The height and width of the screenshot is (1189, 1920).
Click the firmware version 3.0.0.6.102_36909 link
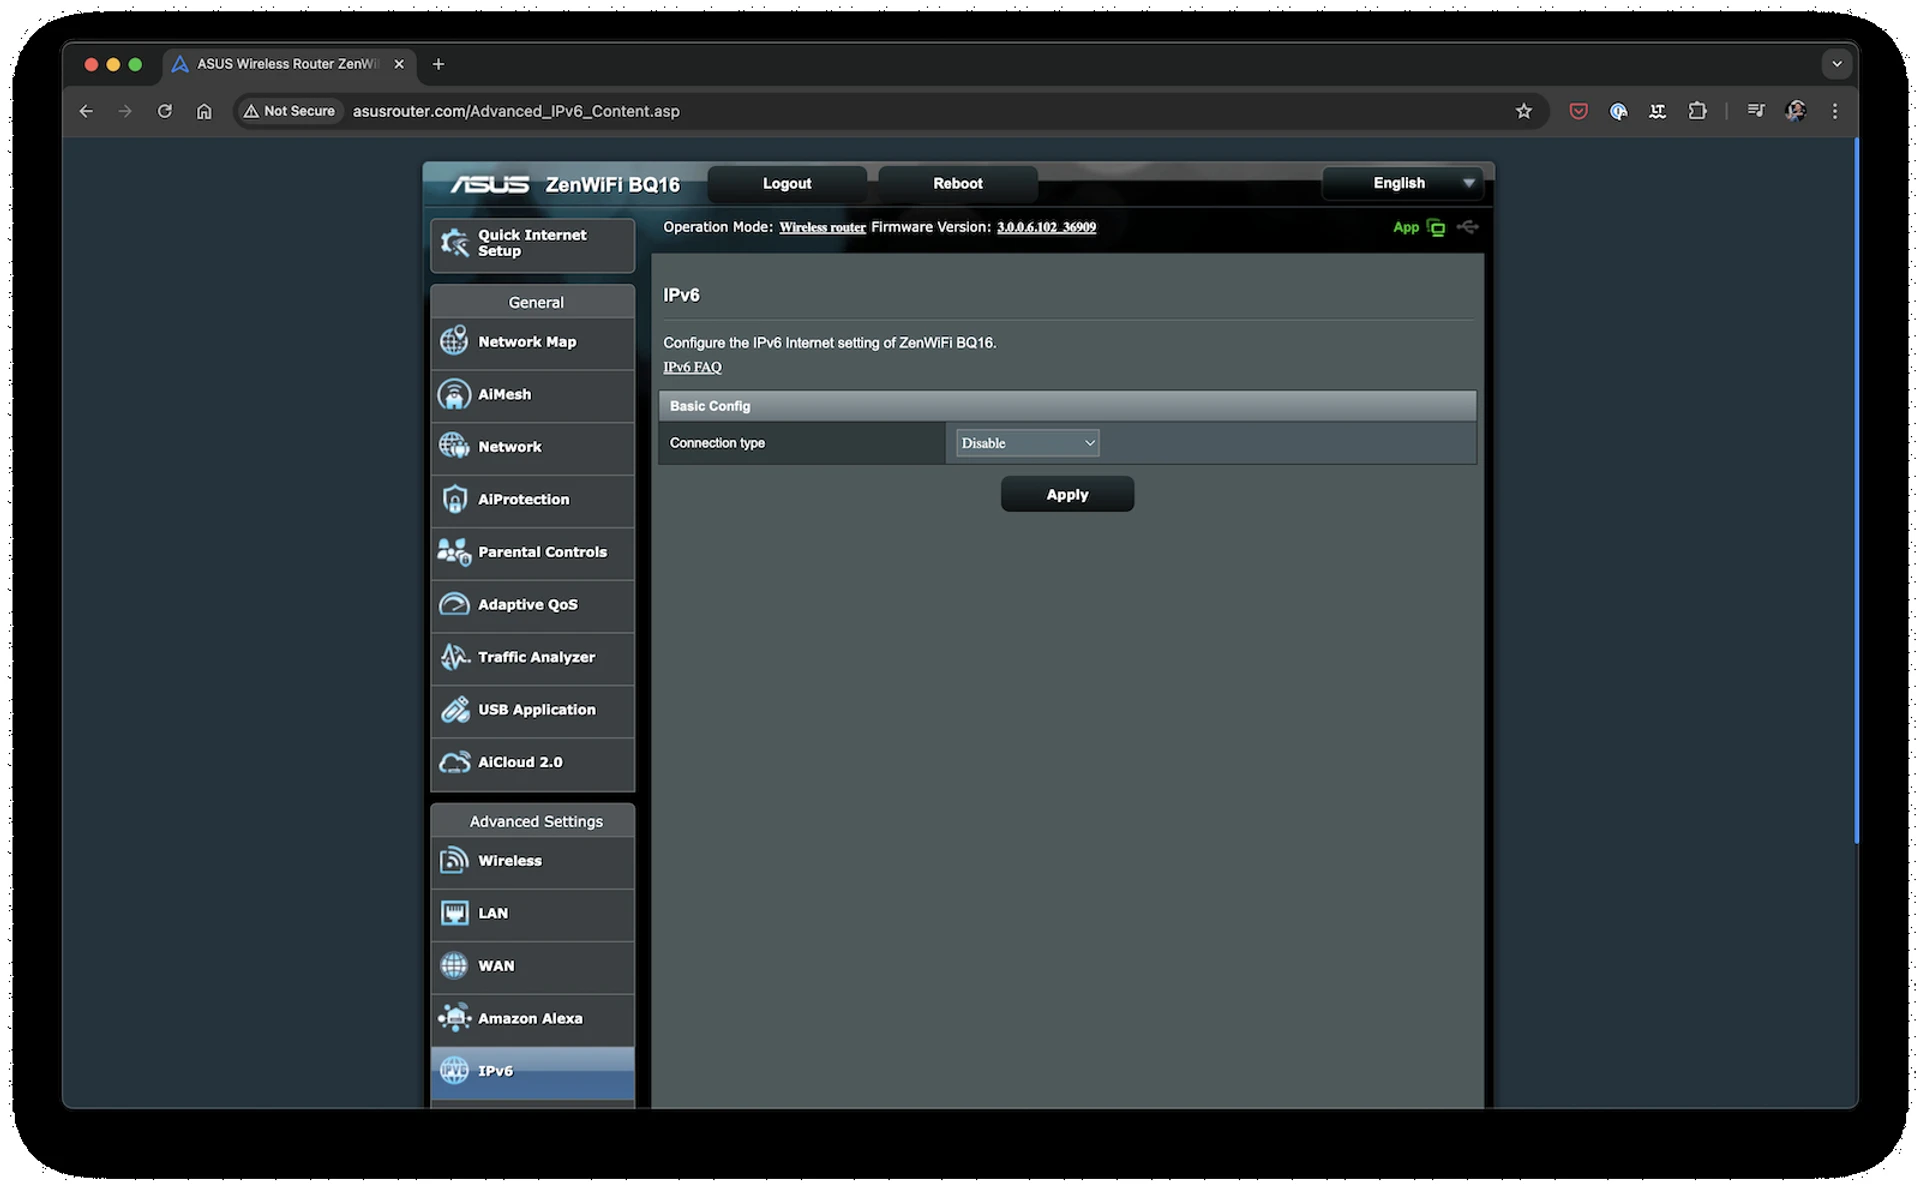tap(1046, 227)
